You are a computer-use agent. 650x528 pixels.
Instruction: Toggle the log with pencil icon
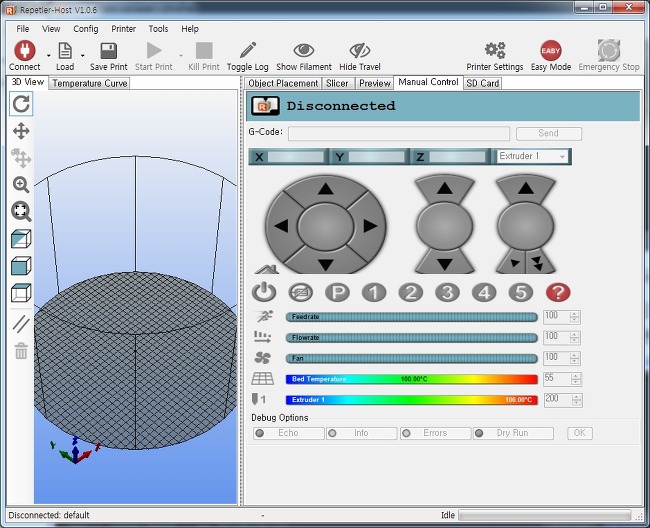[x=248, y=51]
